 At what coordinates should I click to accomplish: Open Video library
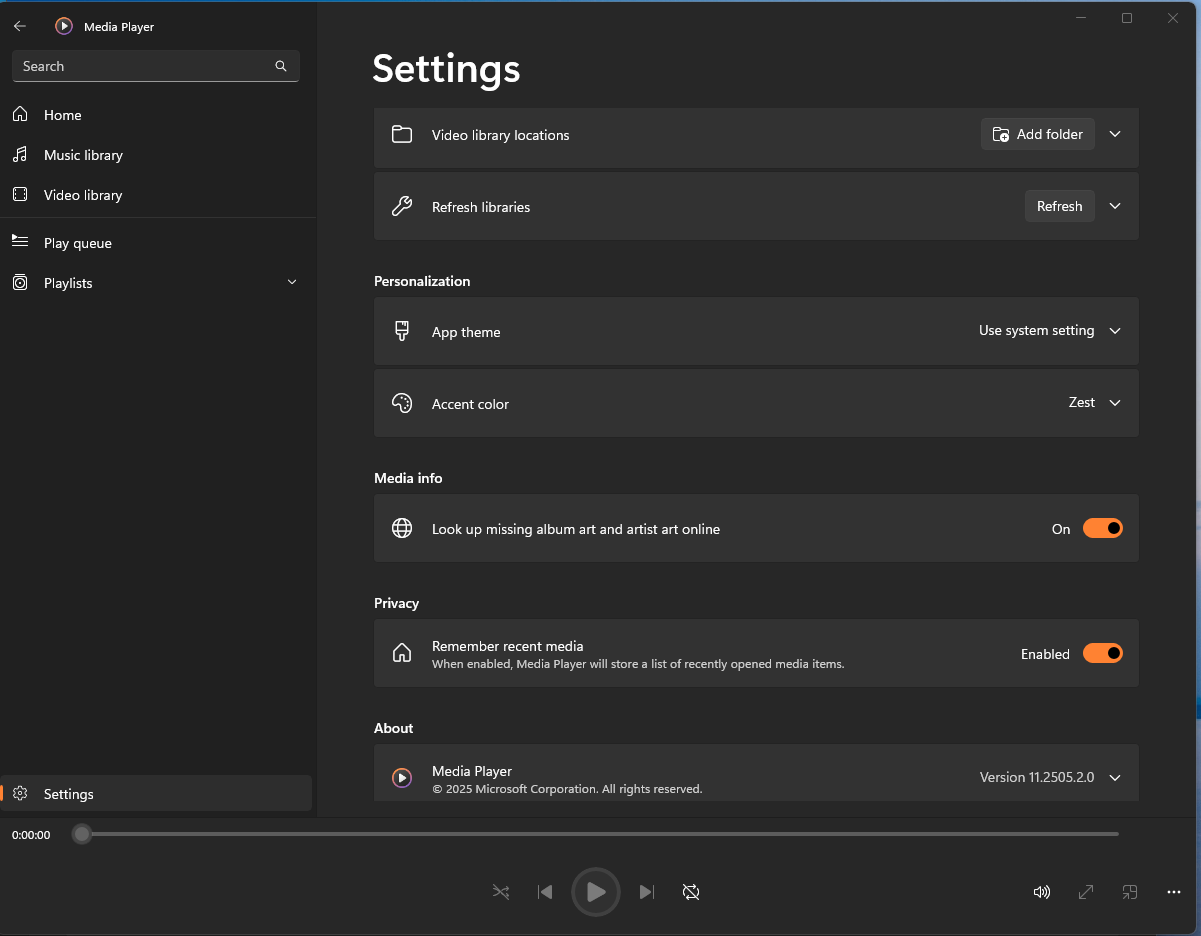(x=158, y=195)
